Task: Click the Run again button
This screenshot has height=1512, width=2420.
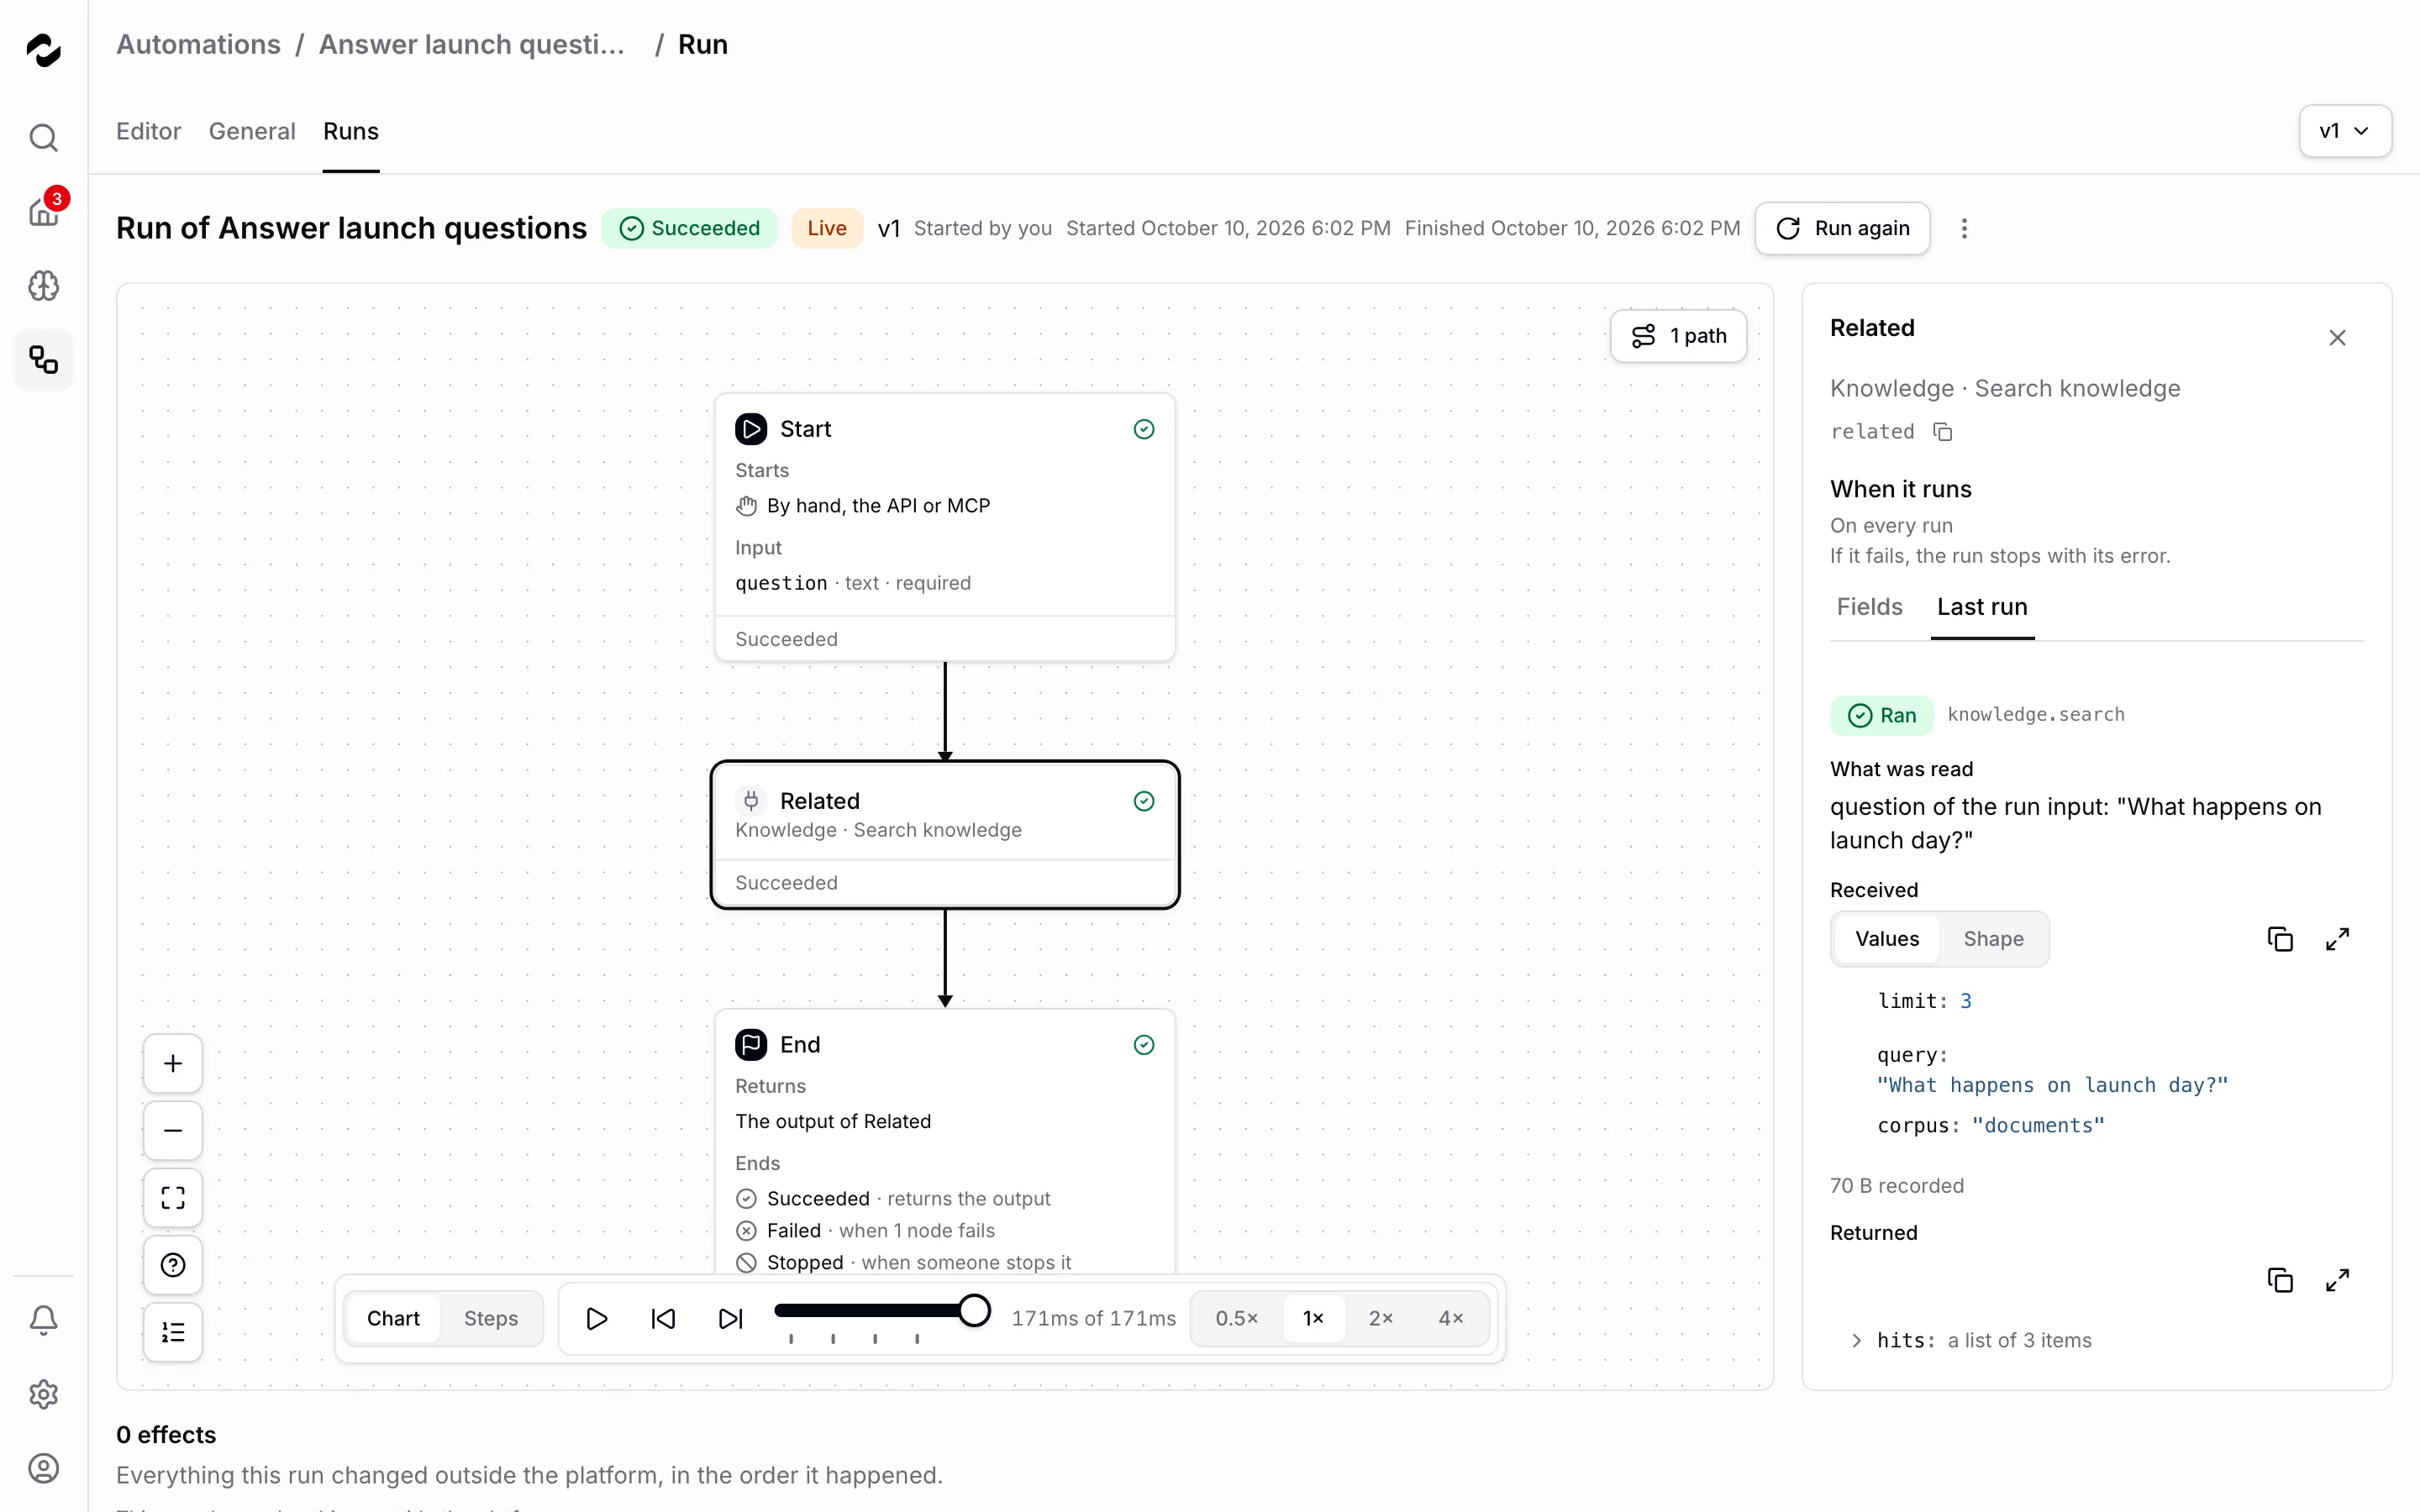Action: point(1842,229)
